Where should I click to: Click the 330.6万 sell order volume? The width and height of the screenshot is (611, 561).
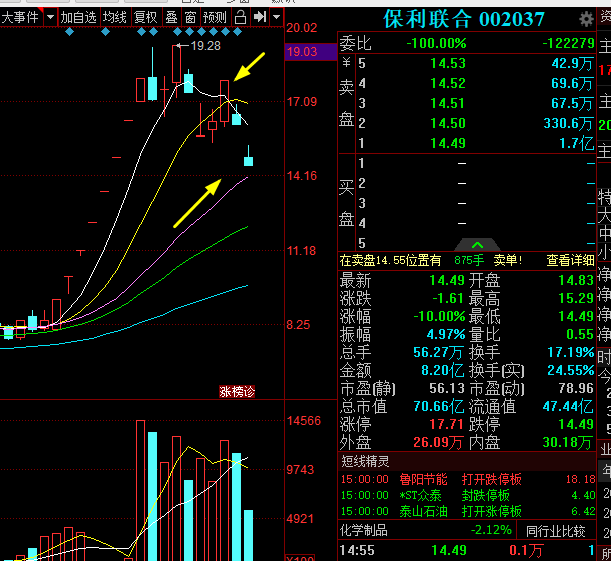click(569, 123)
